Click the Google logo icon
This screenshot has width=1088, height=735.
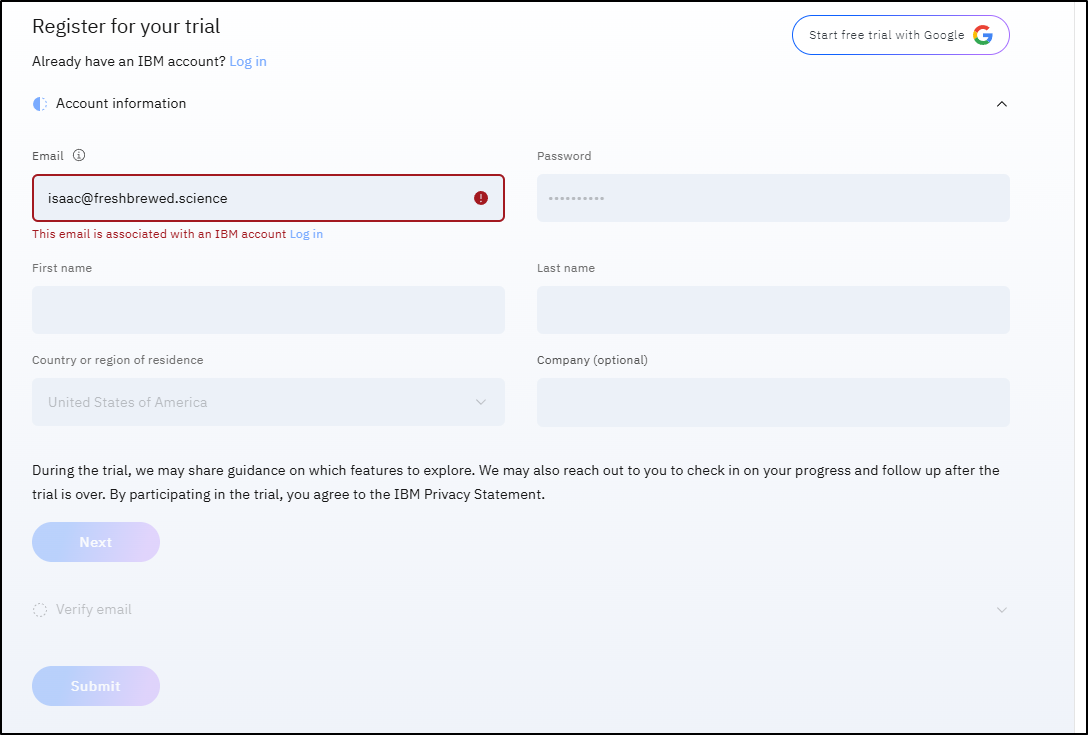click(x=983, y=35)
